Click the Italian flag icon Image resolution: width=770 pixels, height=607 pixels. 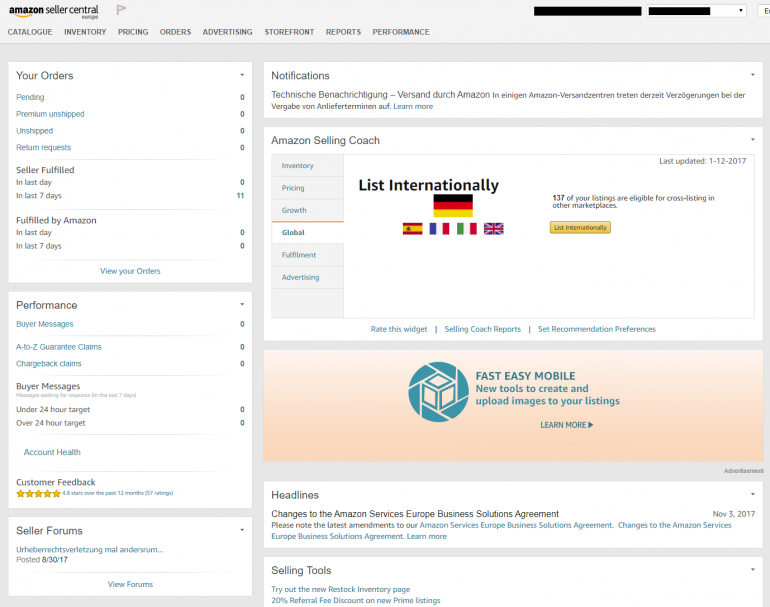pos(467,228)
